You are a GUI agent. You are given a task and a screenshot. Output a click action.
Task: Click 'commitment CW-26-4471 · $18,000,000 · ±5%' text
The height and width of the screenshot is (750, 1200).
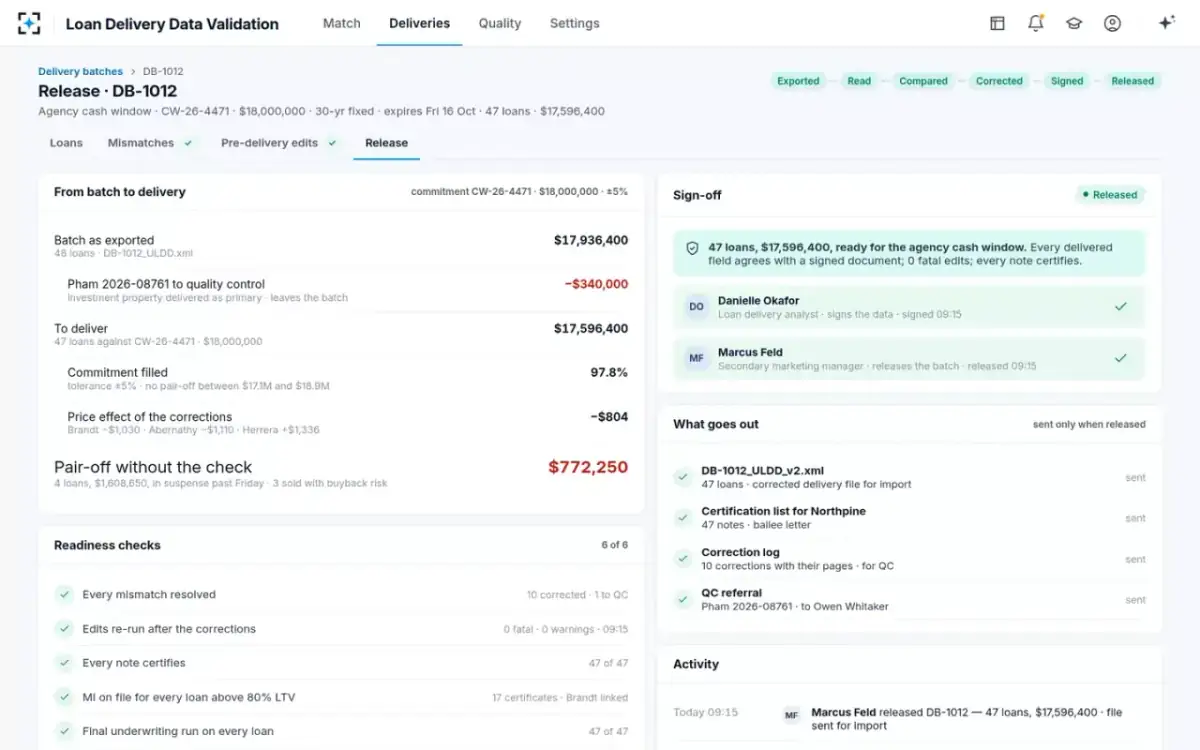point(519,191)
